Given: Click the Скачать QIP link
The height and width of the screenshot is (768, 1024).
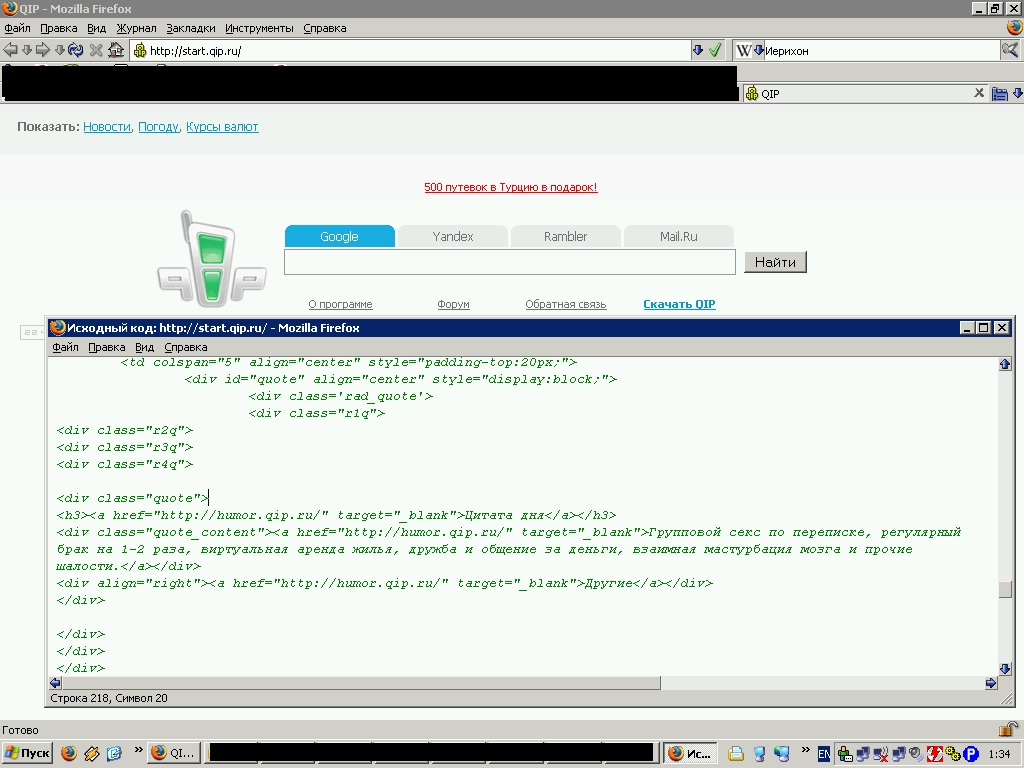Looking at the screenshot, I should tap(679, 304).
